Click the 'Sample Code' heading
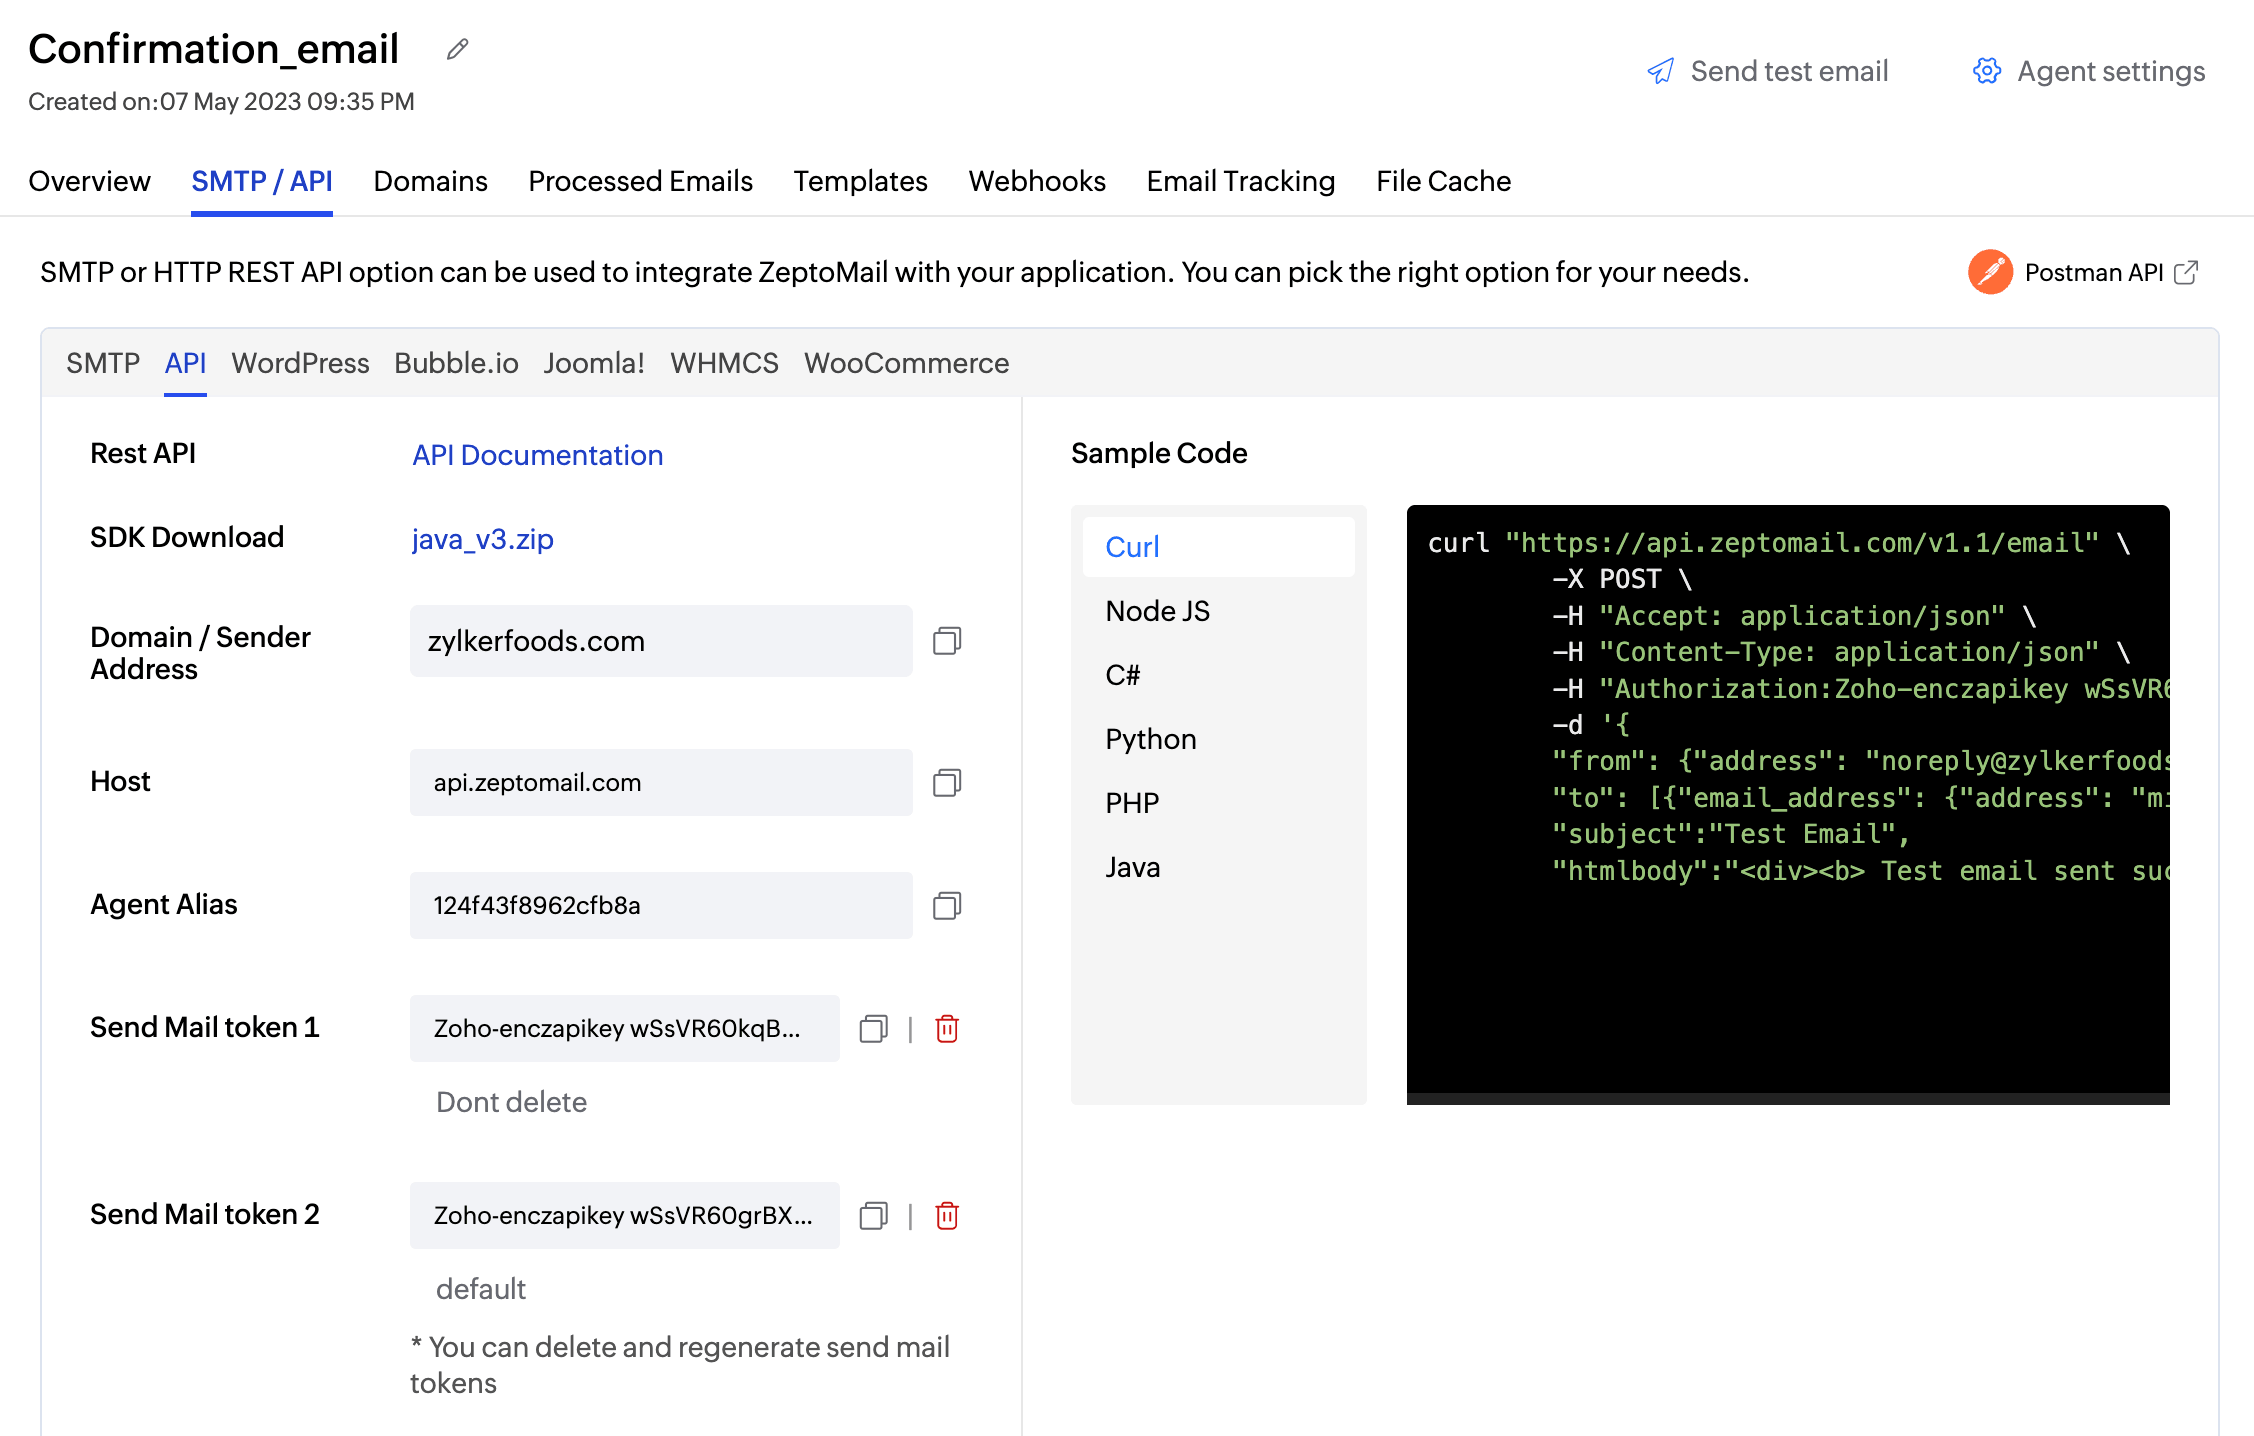The height and width of the screenshot is (1436, 2254). point(1159,454)
